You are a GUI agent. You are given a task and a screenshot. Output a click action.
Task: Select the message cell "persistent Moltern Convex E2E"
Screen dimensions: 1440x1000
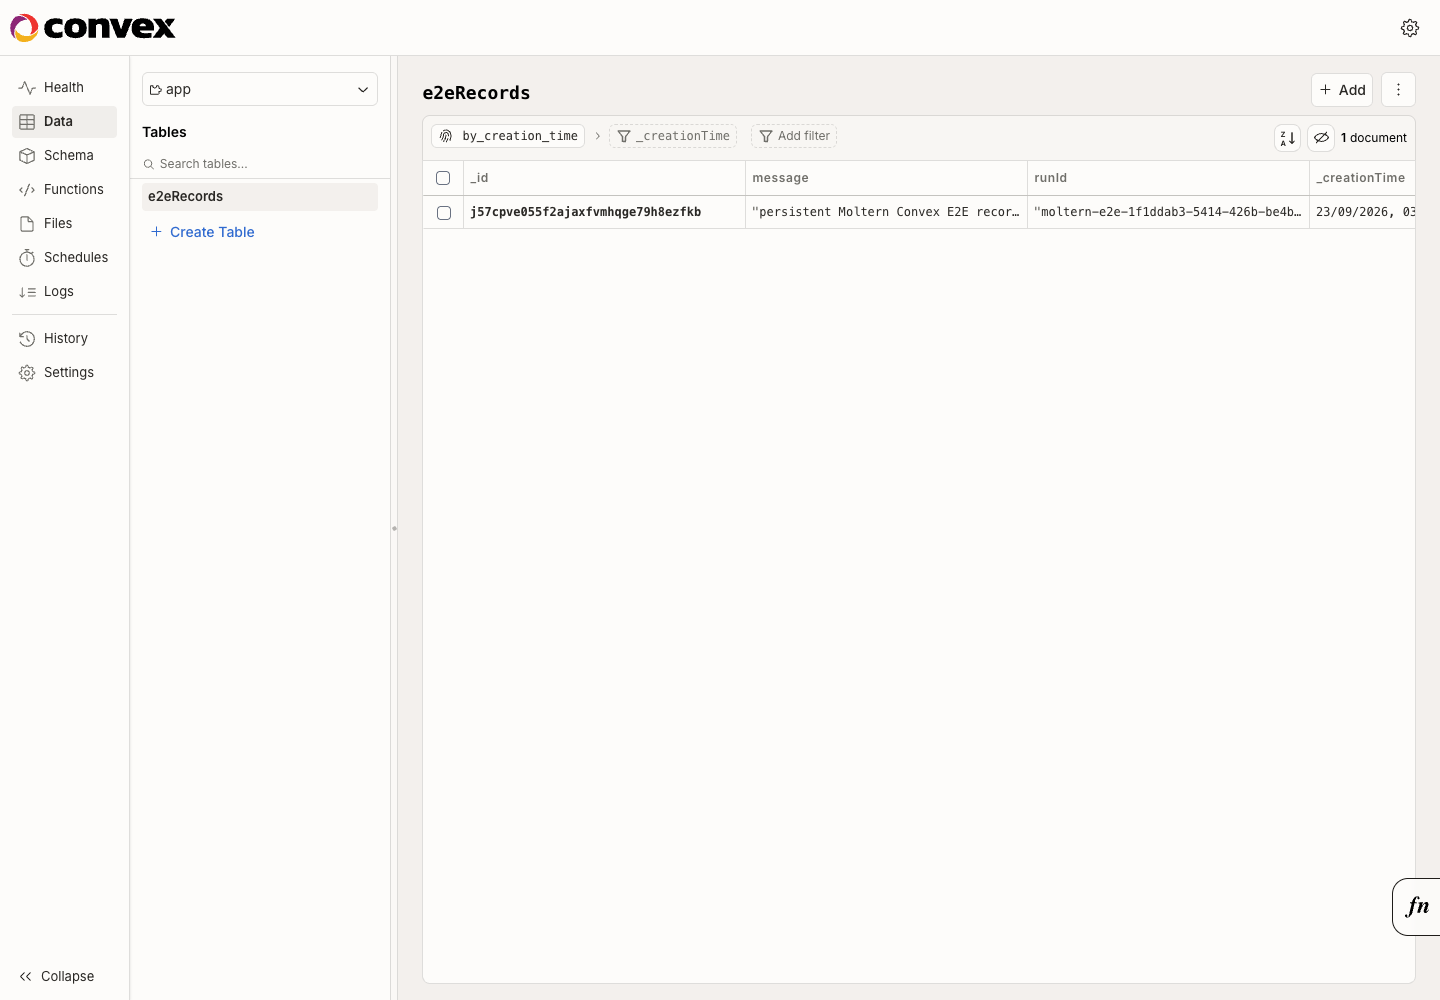pyautogui.click(x=886, y=212)
